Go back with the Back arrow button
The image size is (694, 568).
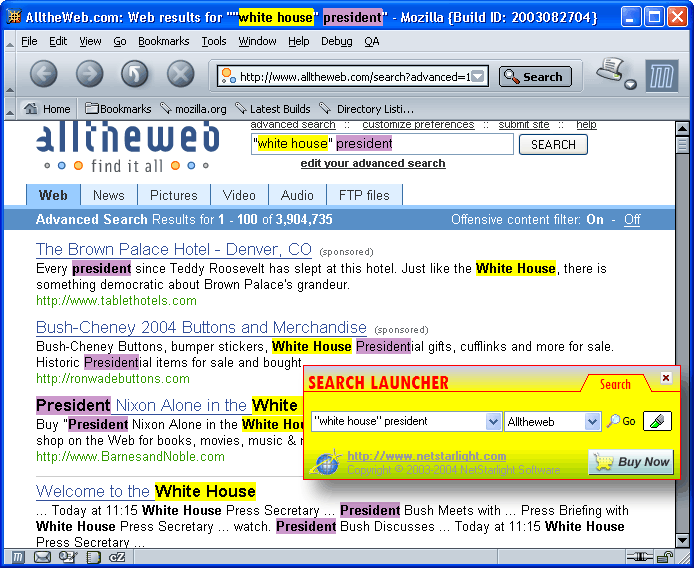(43, 73)
